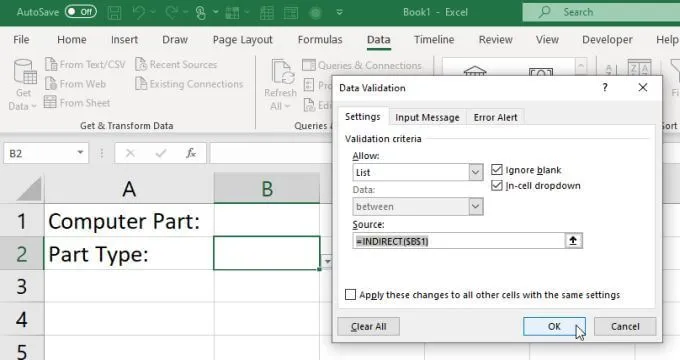Open the Allow dropdown showing List
This screenshot has height=360, width=680.
418,173
